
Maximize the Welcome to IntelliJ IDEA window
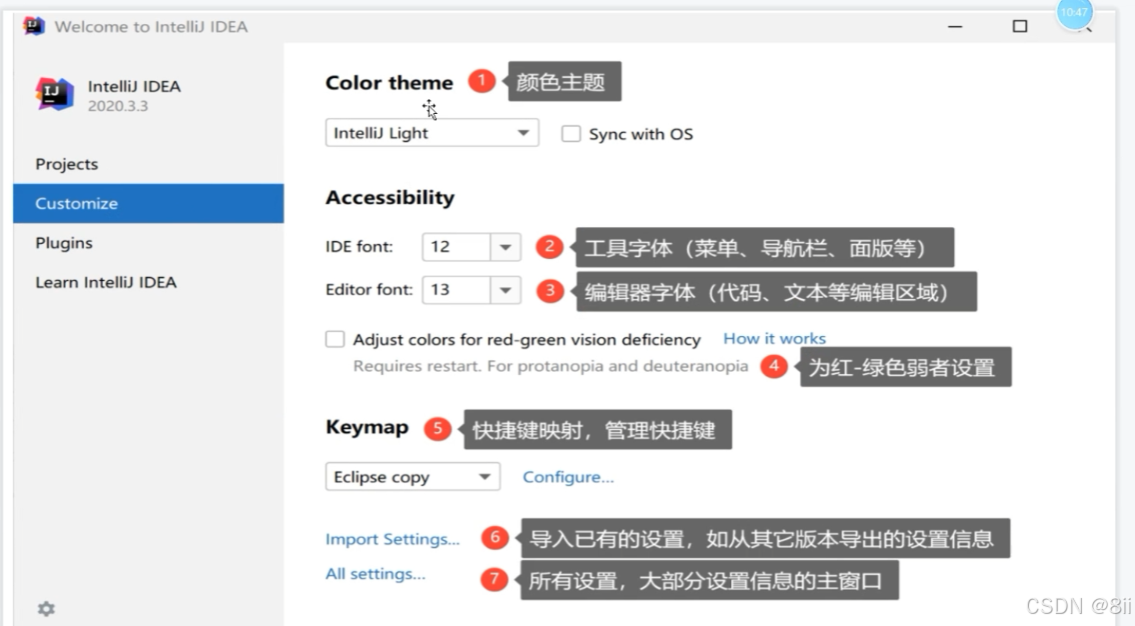(1020, 26)
